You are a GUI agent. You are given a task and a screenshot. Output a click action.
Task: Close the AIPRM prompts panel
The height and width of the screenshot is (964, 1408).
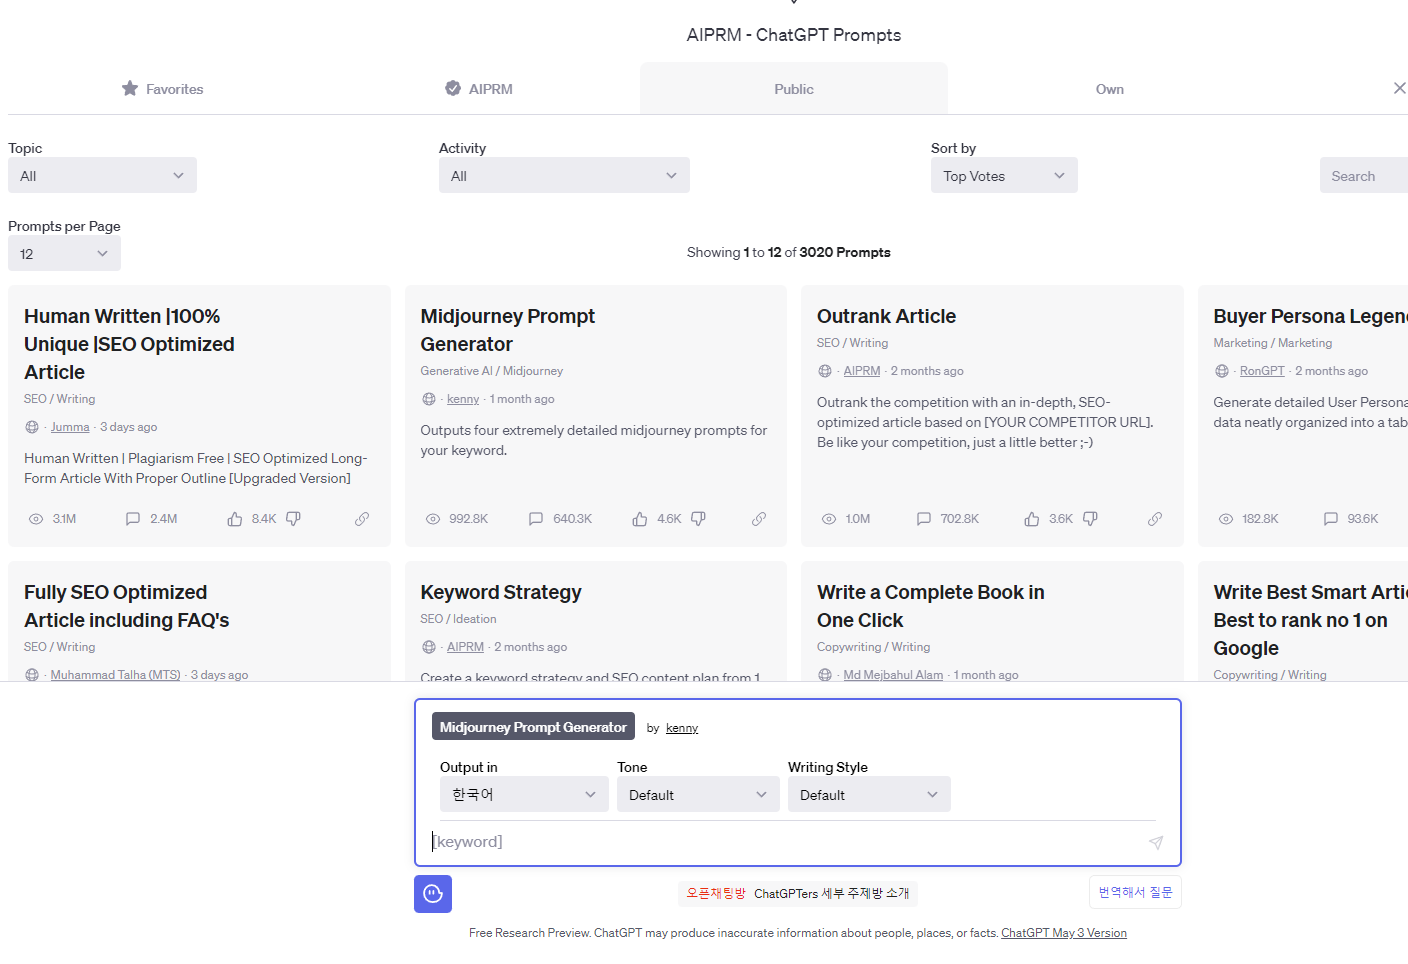pyautogui.click(x=1399, y=88)
